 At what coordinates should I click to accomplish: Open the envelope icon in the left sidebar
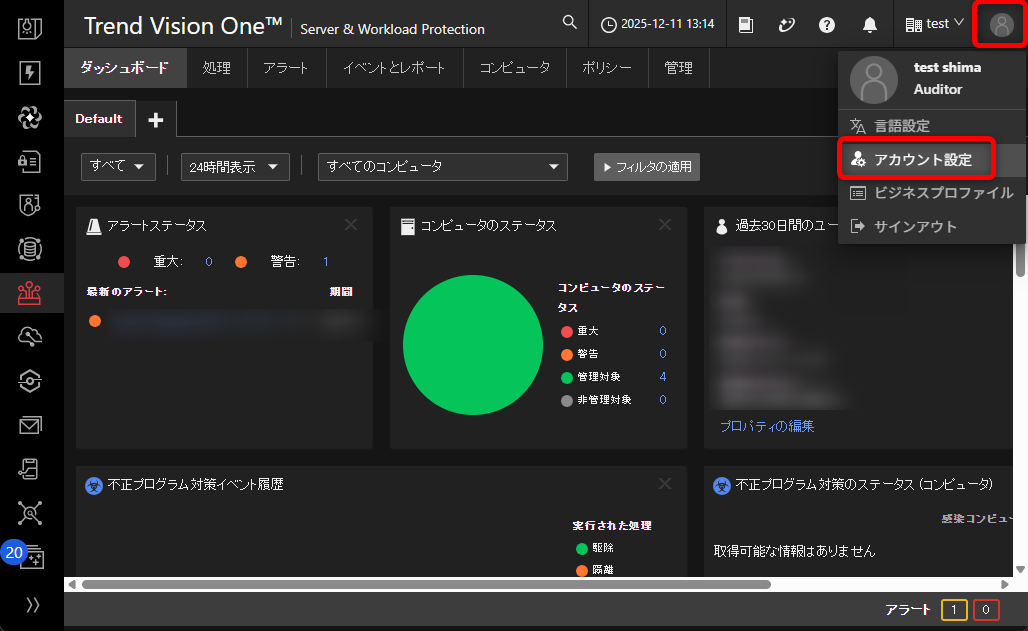coord(29,425)
